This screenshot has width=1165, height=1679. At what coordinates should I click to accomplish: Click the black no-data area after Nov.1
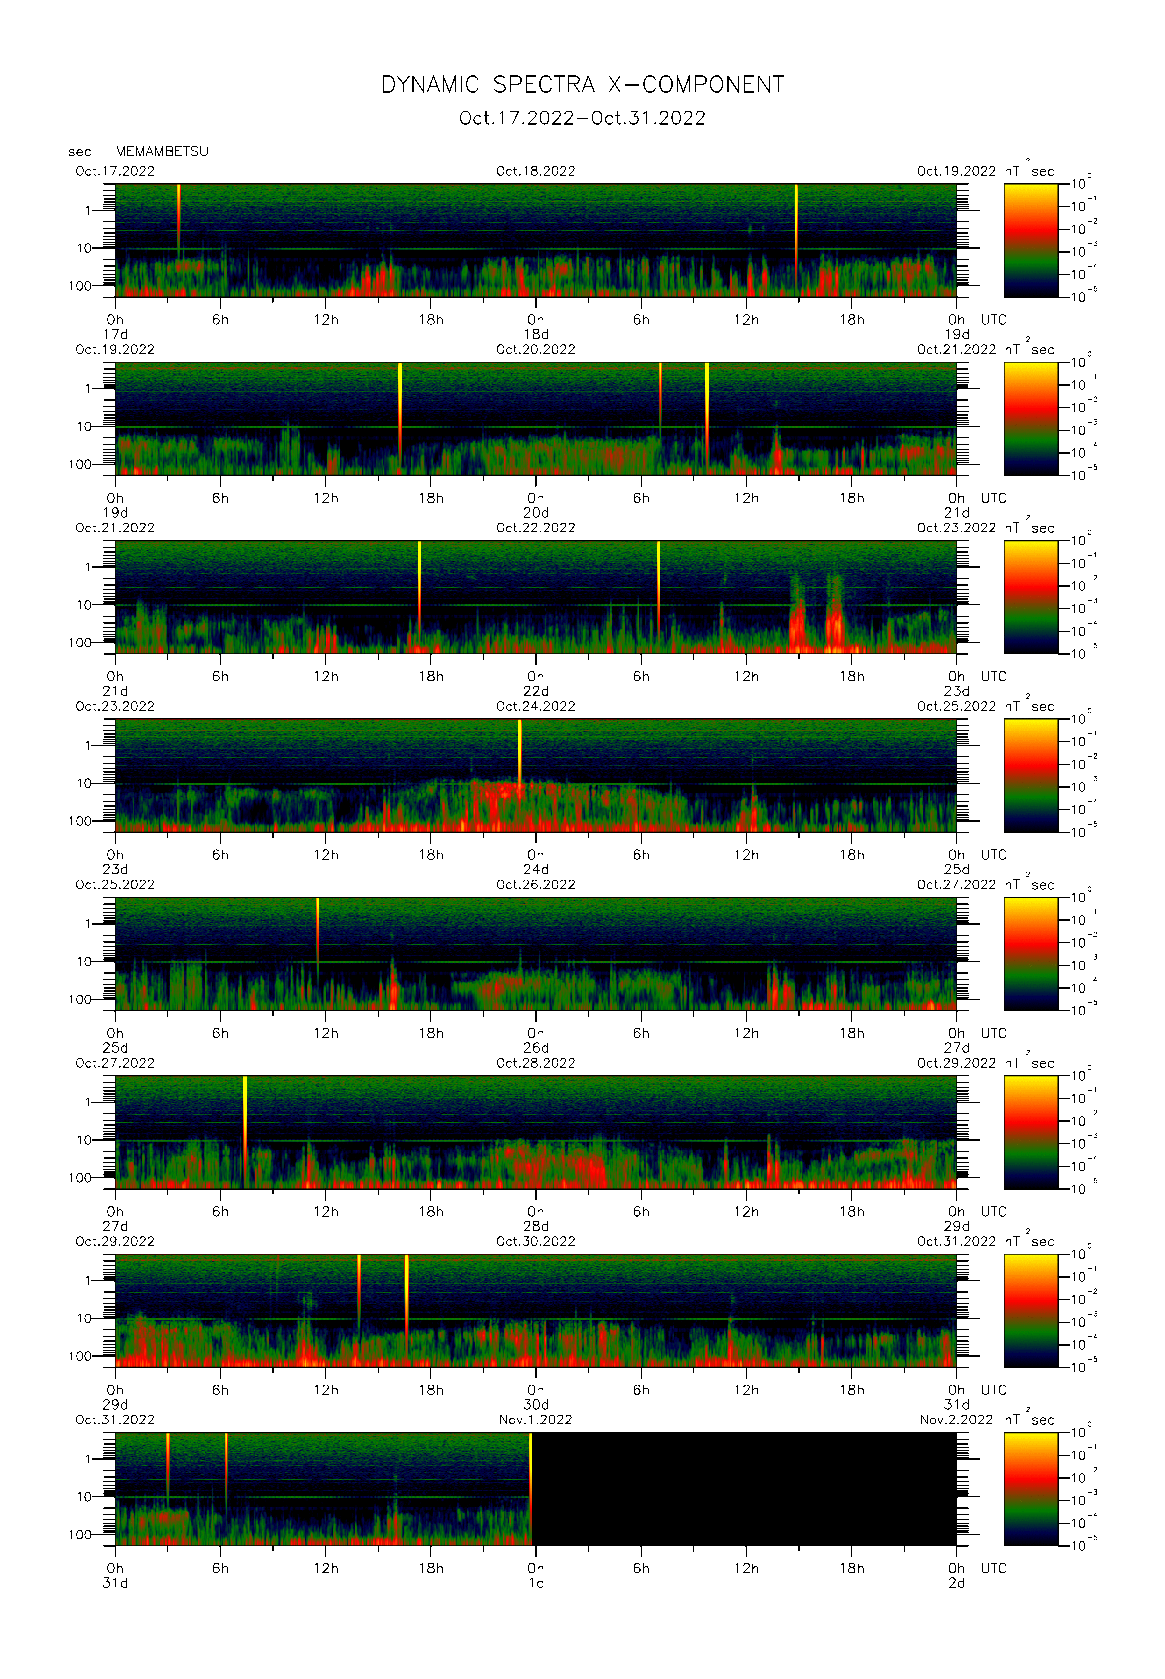click(744, 1489)
